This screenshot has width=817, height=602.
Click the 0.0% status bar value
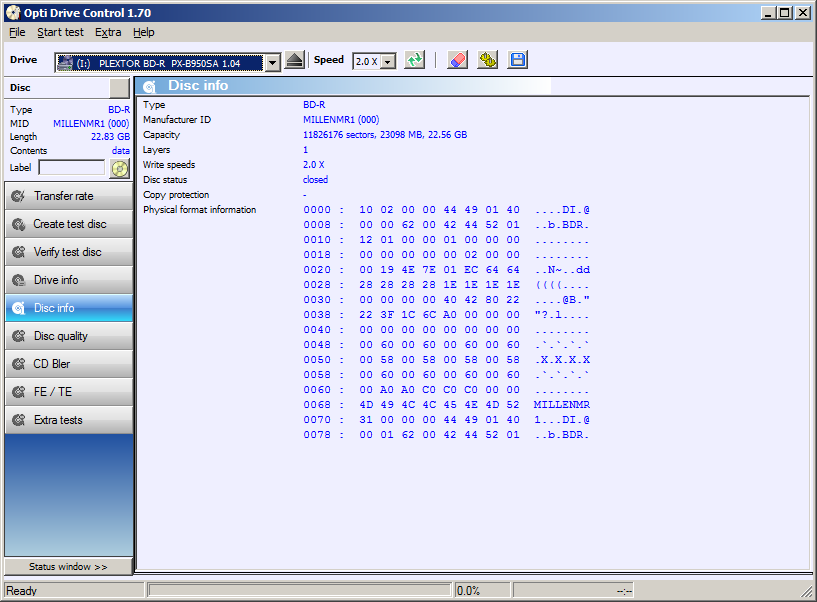[468, 591]
